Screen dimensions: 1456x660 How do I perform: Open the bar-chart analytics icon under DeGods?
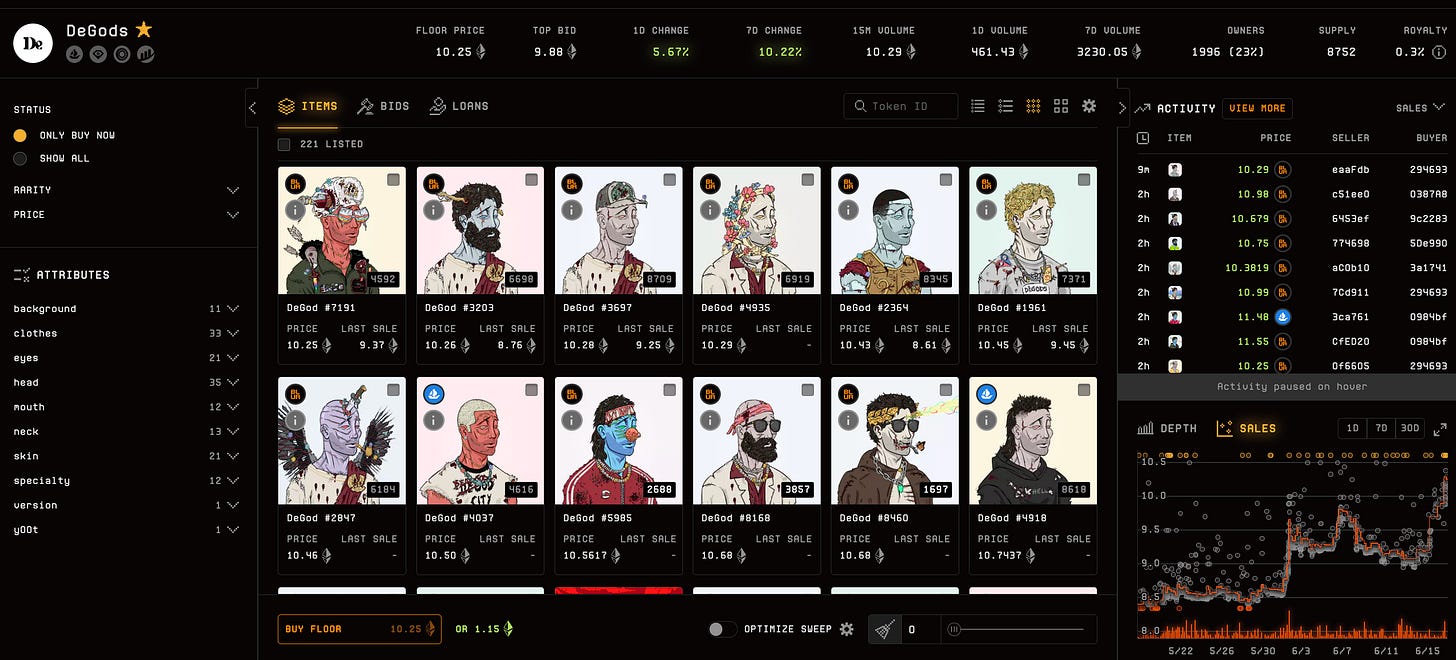click(146, 54)
